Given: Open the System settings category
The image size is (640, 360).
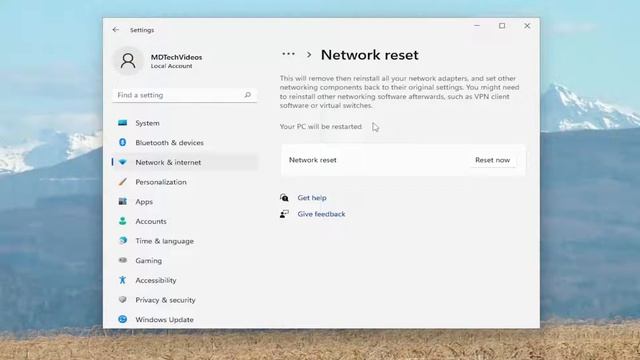Looking at the screenshot, I should [185, 123].
